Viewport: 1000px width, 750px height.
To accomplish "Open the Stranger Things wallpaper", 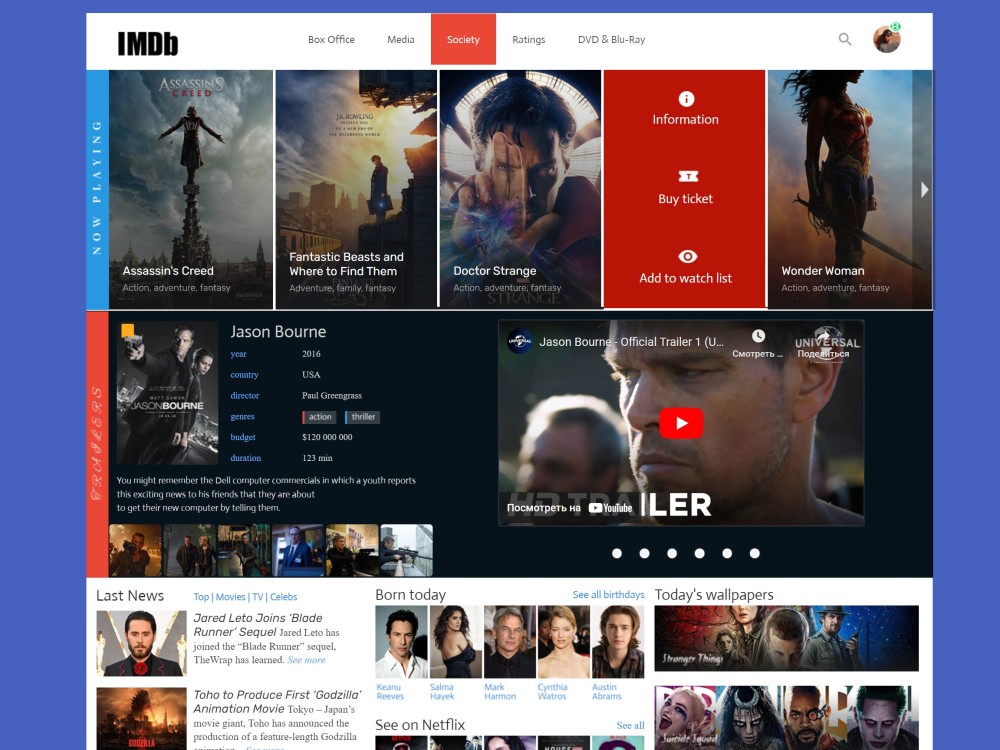I will [786, 638].
